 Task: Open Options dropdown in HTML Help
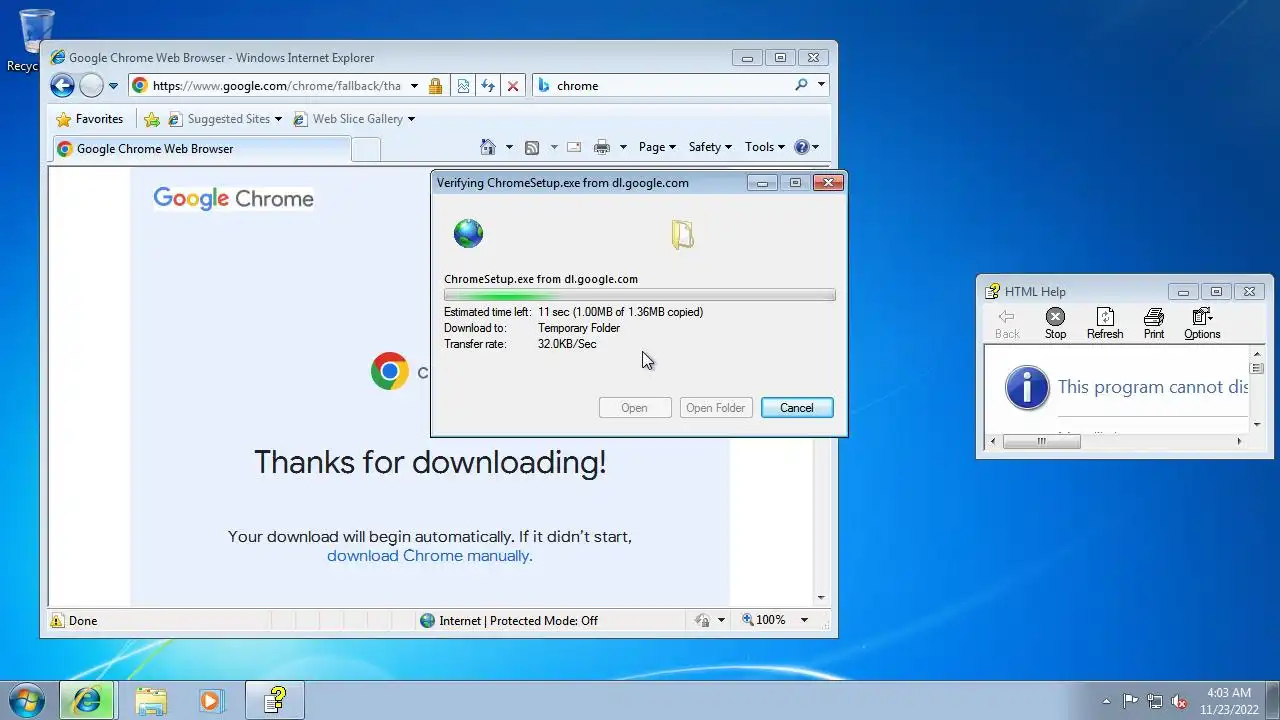1202,323
